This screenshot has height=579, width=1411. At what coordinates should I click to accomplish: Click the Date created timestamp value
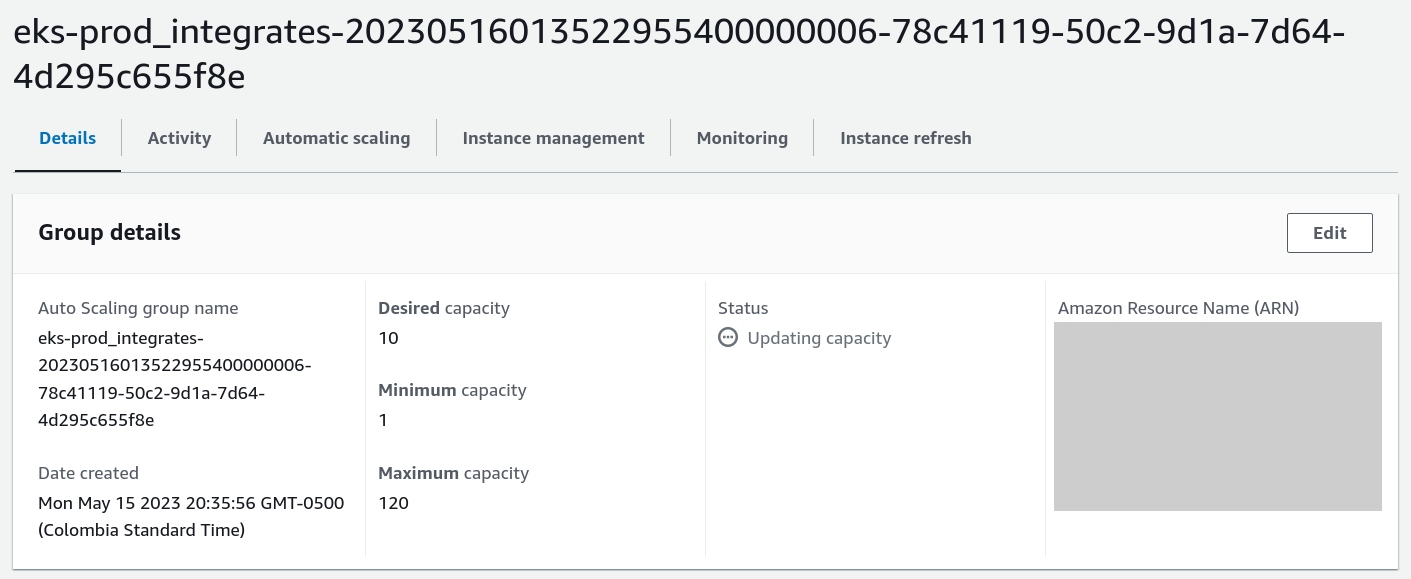point(191,516)
